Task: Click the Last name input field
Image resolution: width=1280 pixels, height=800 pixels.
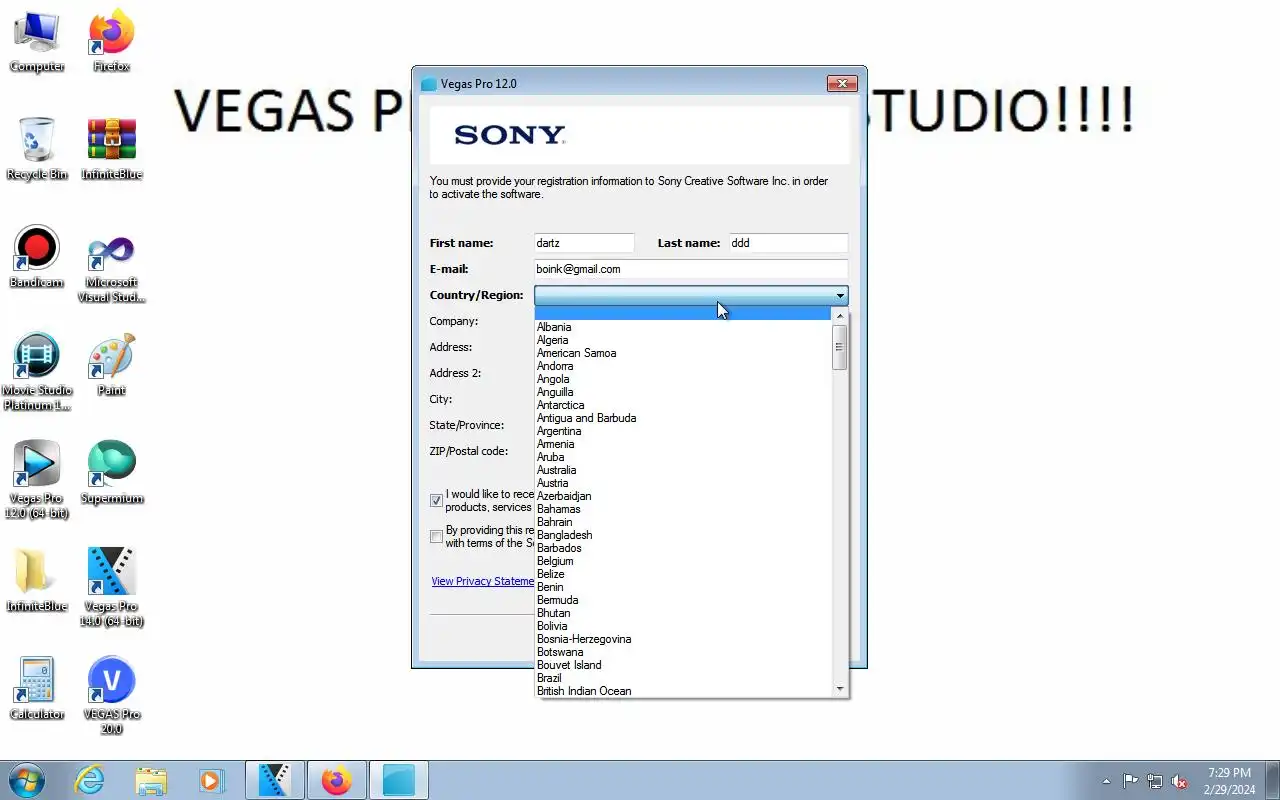Action: click(x=788, y=243)
